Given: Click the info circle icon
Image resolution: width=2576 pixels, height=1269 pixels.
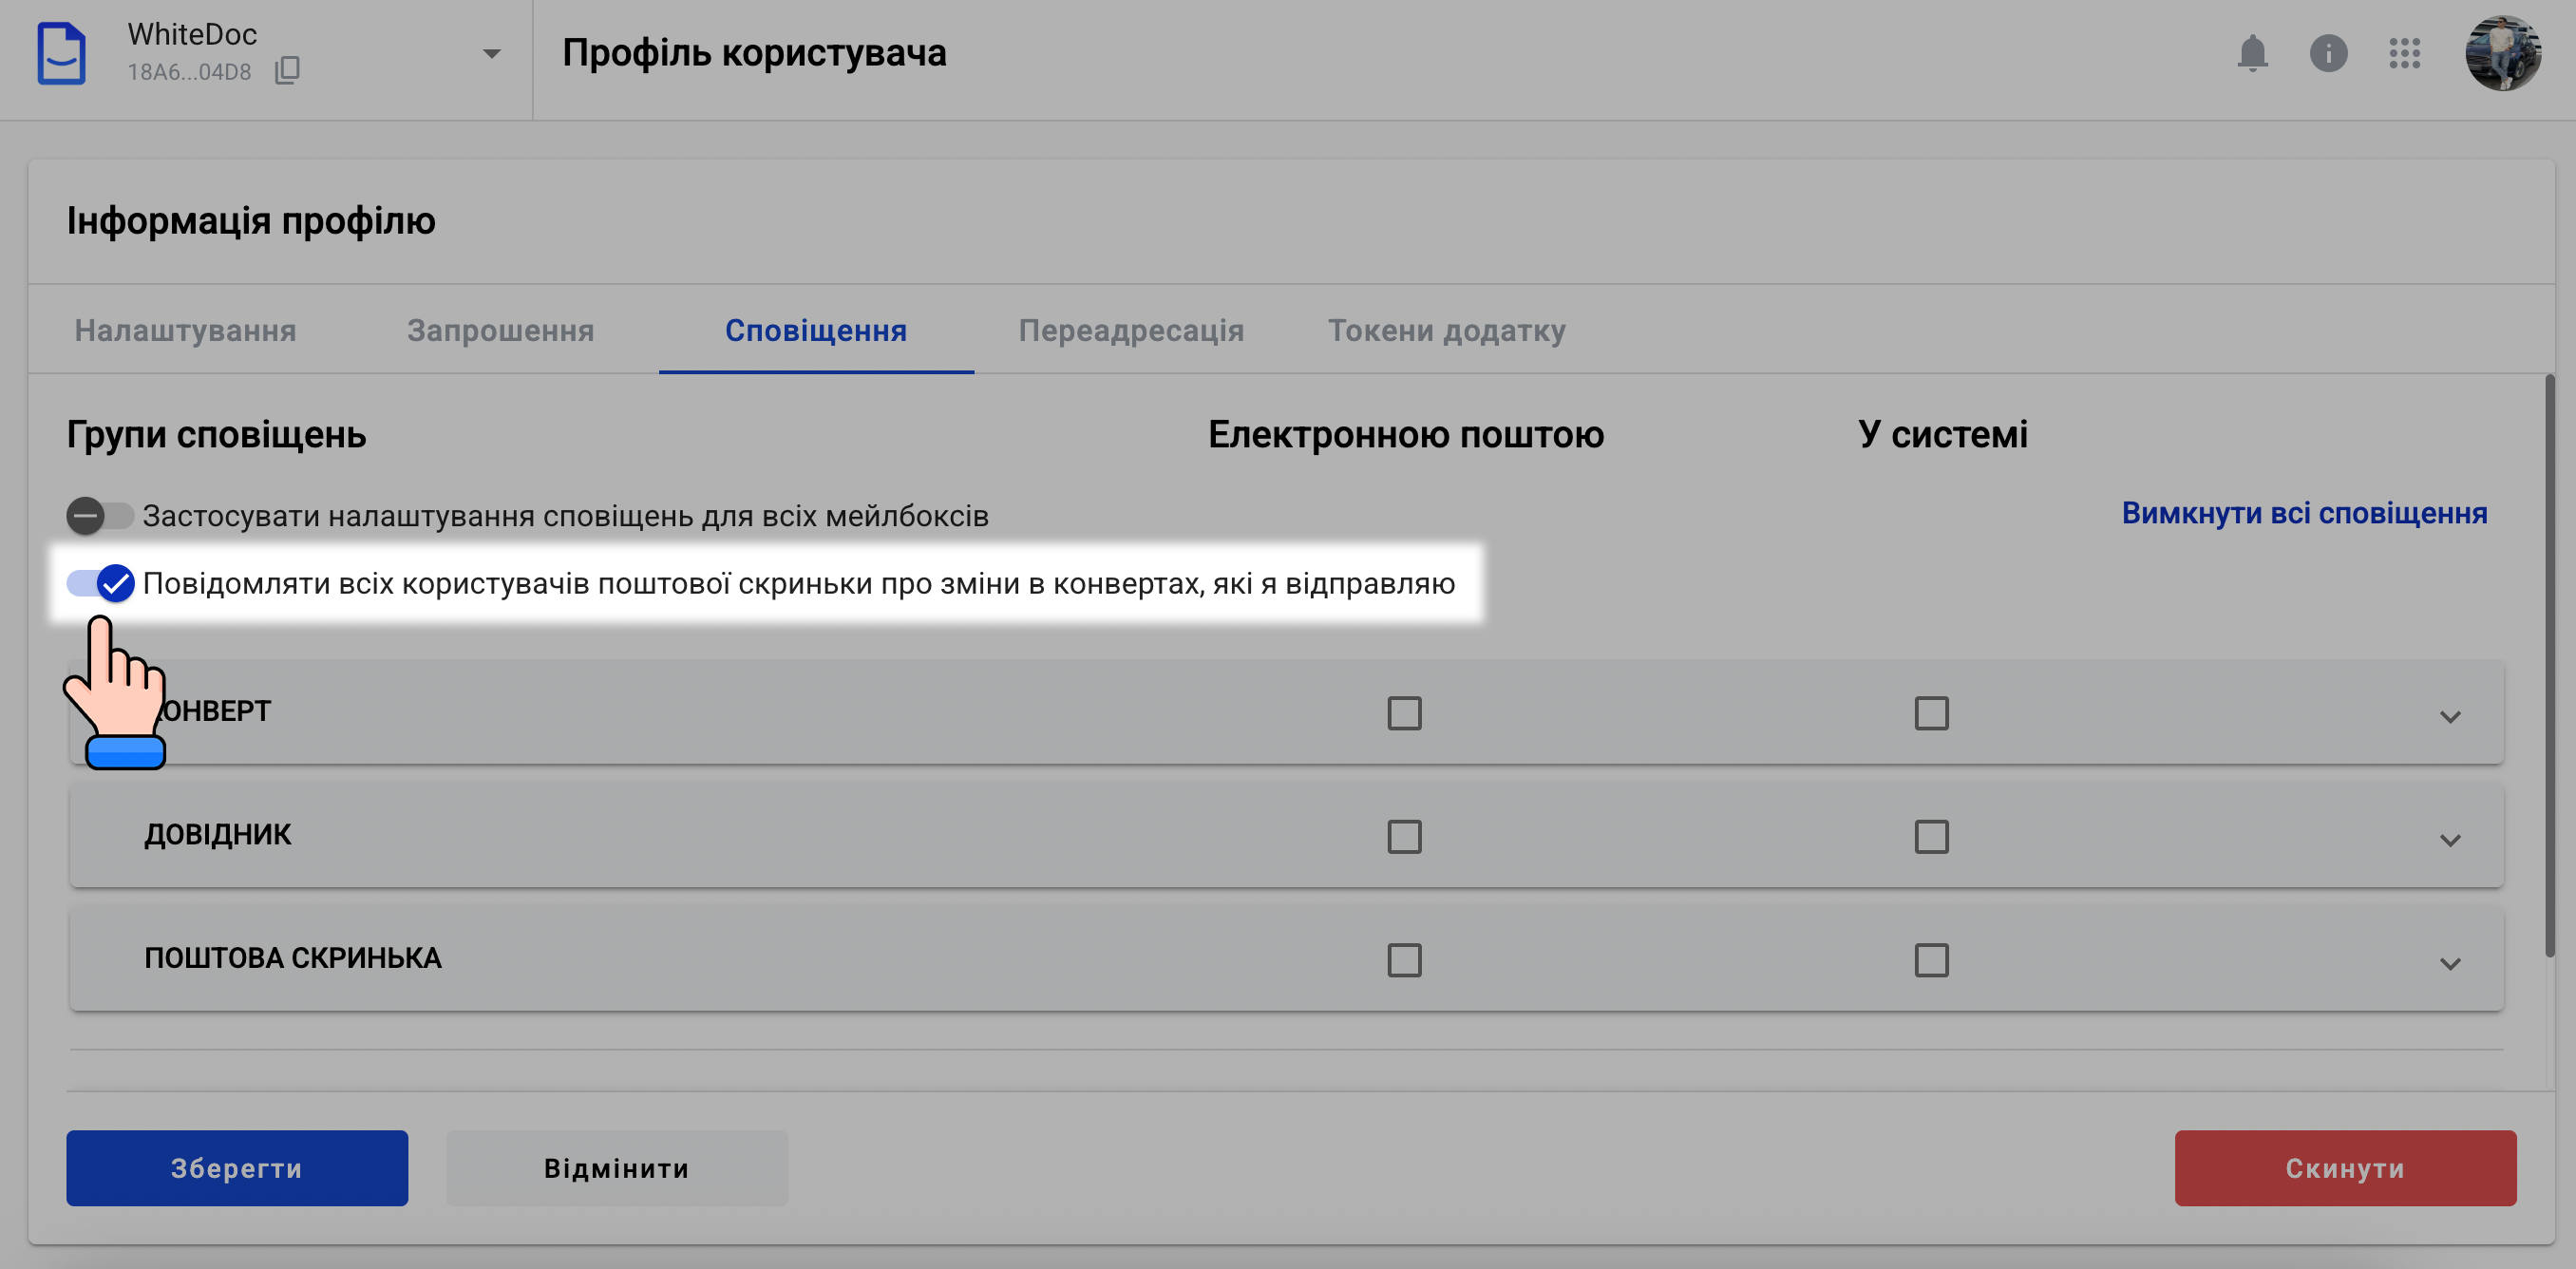Looking at the screenshot, I should [x=2328, y=53].
